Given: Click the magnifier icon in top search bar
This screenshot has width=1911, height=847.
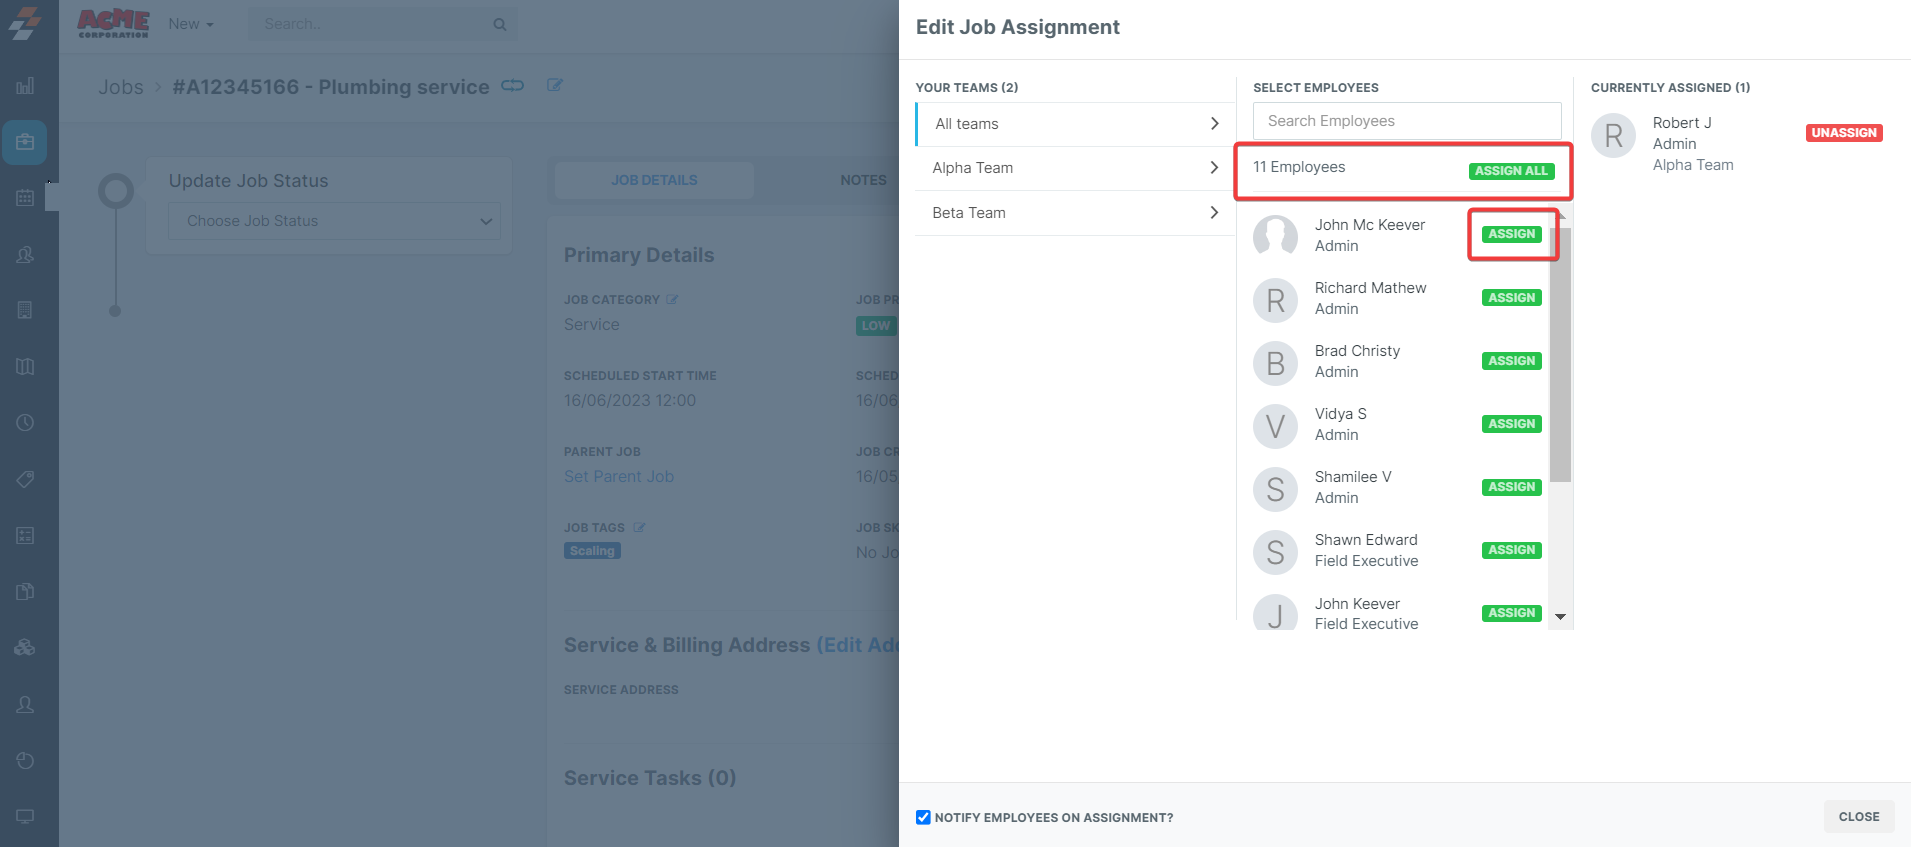Looking at the screenshot, I should point(499,24).
